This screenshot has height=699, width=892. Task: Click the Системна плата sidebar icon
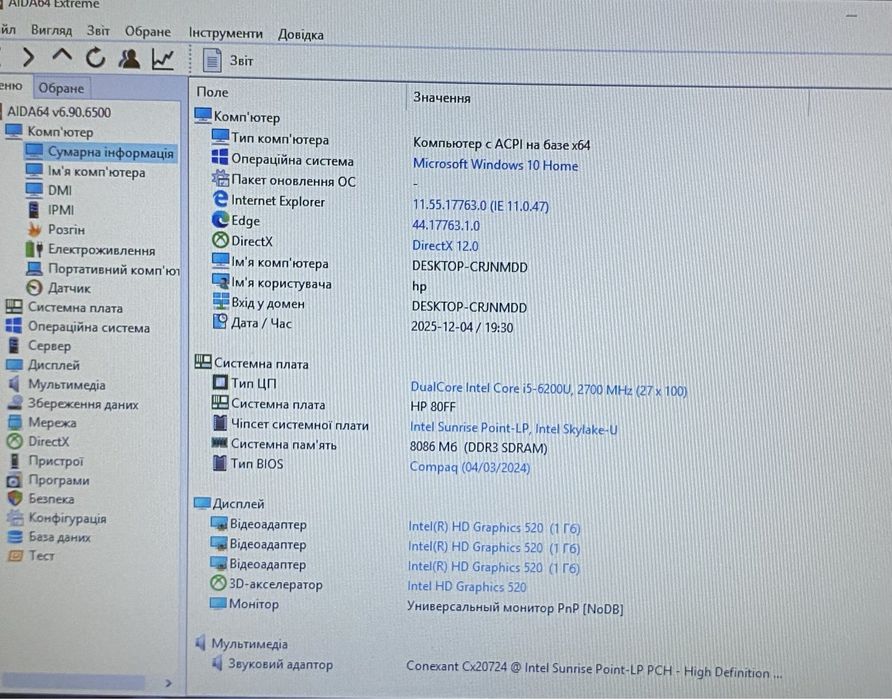coord(14,307)
